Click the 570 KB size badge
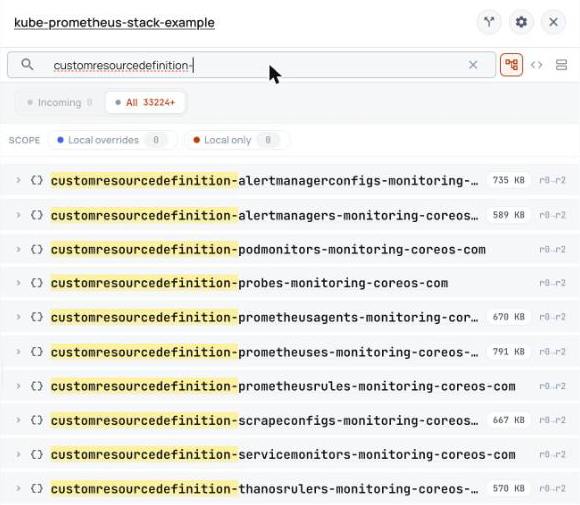 click(x=509, y=488)
